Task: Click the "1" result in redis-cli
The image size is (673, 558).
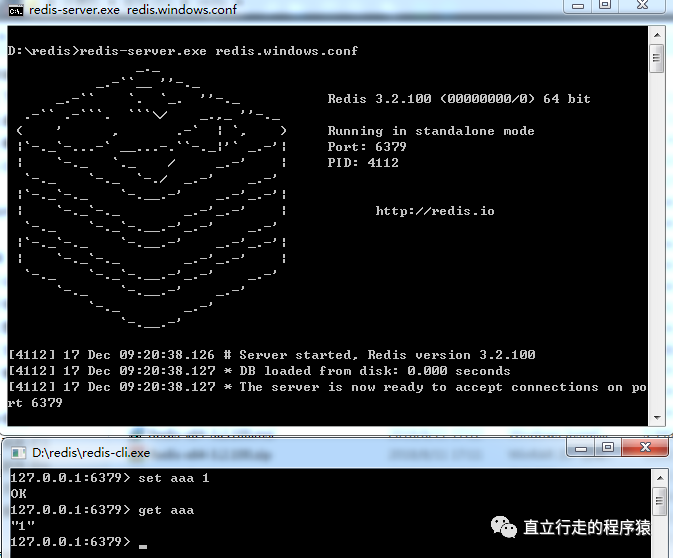Action: coord(23,525)
